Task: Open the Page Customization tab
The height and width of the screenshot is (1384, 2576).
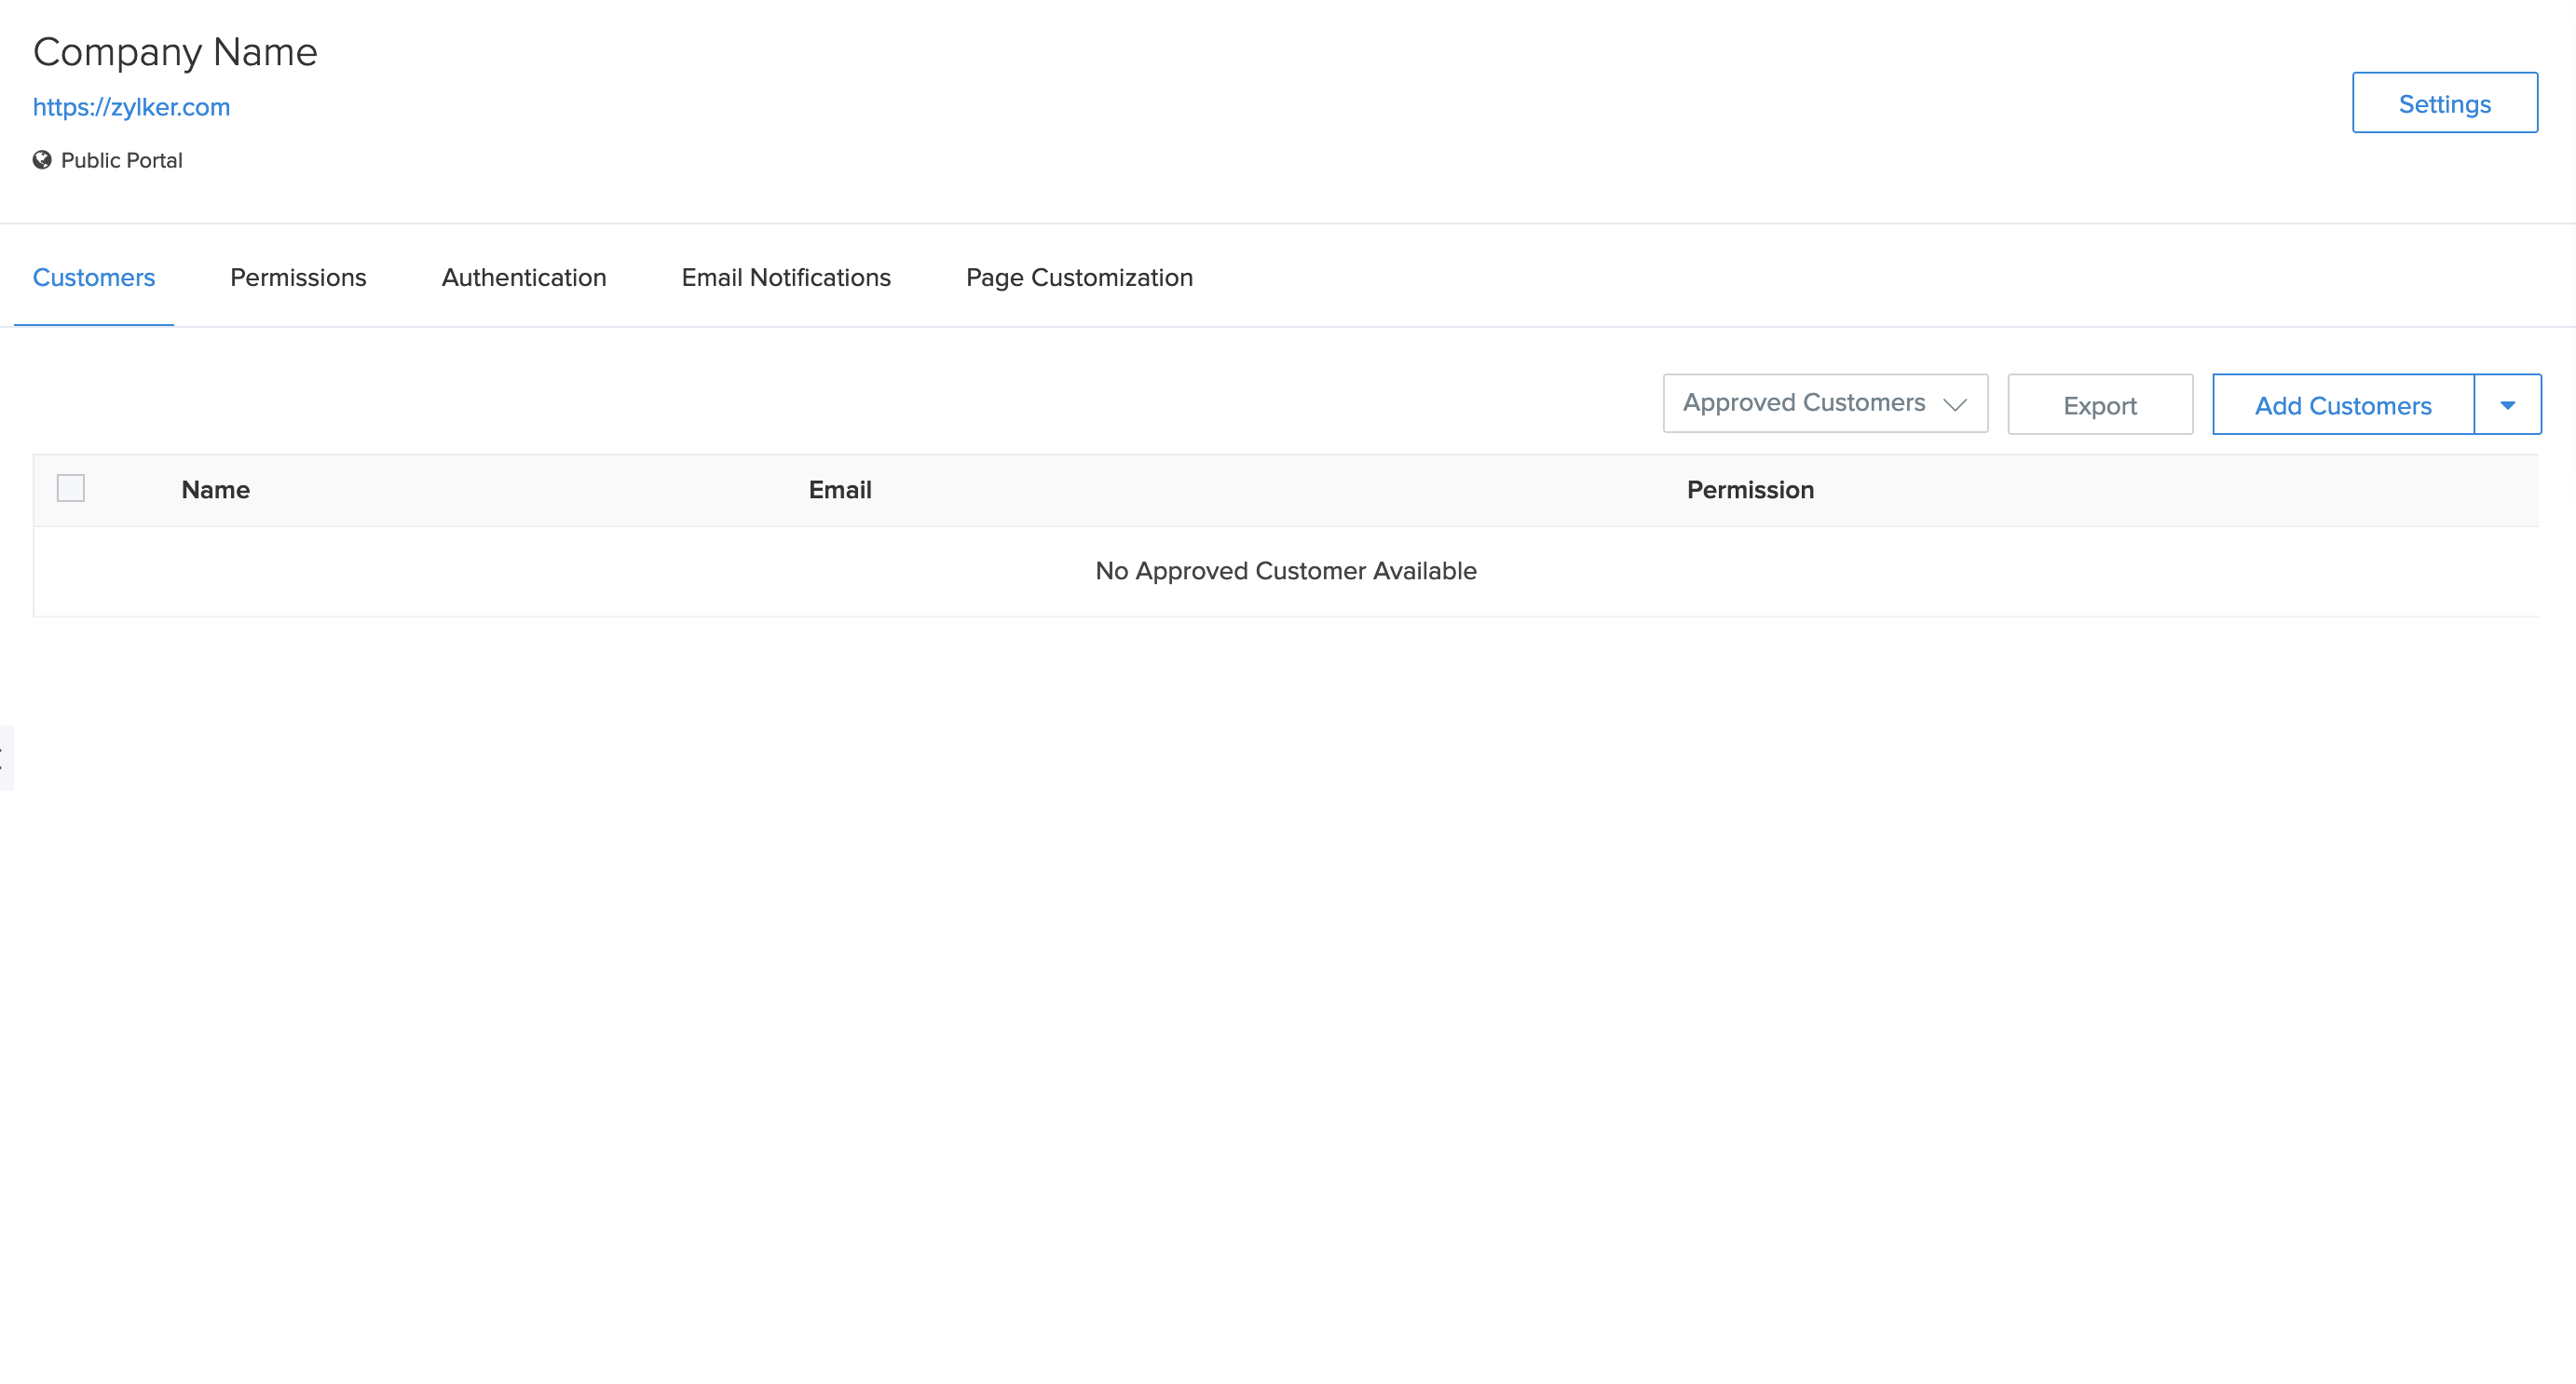Action: 1079,277
